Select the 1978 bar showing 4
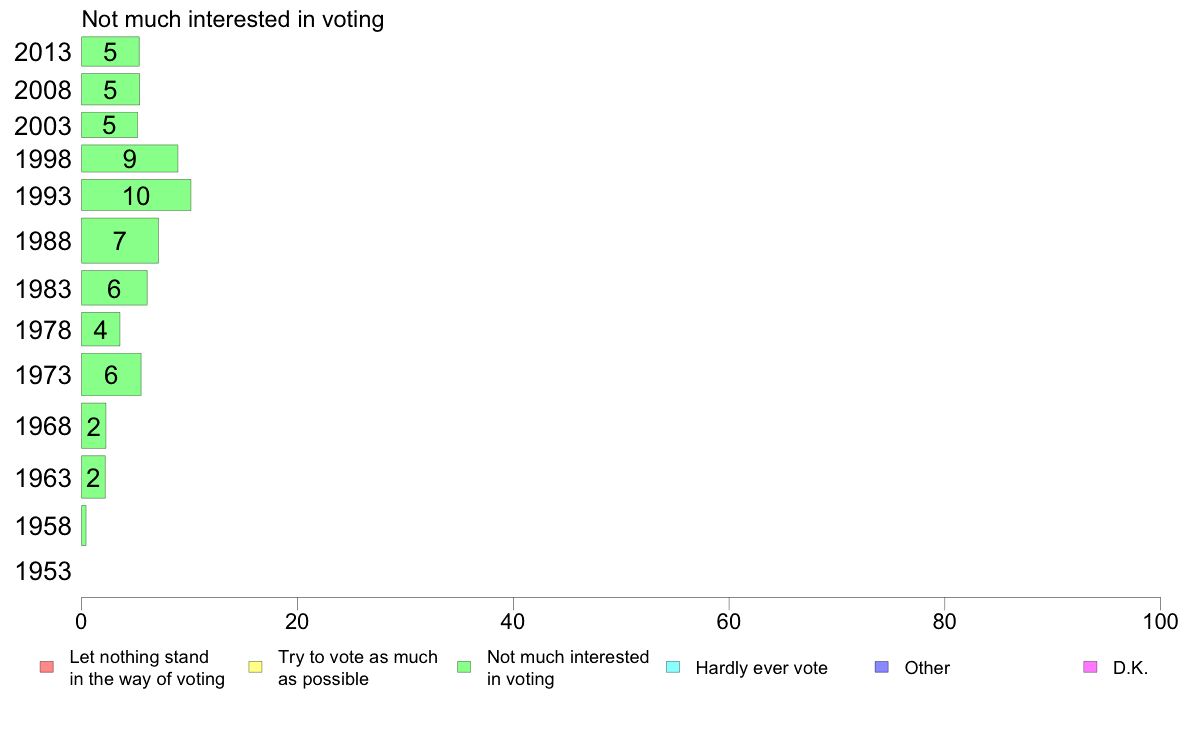Viewport: 1188px width, 736px height. 101,329
